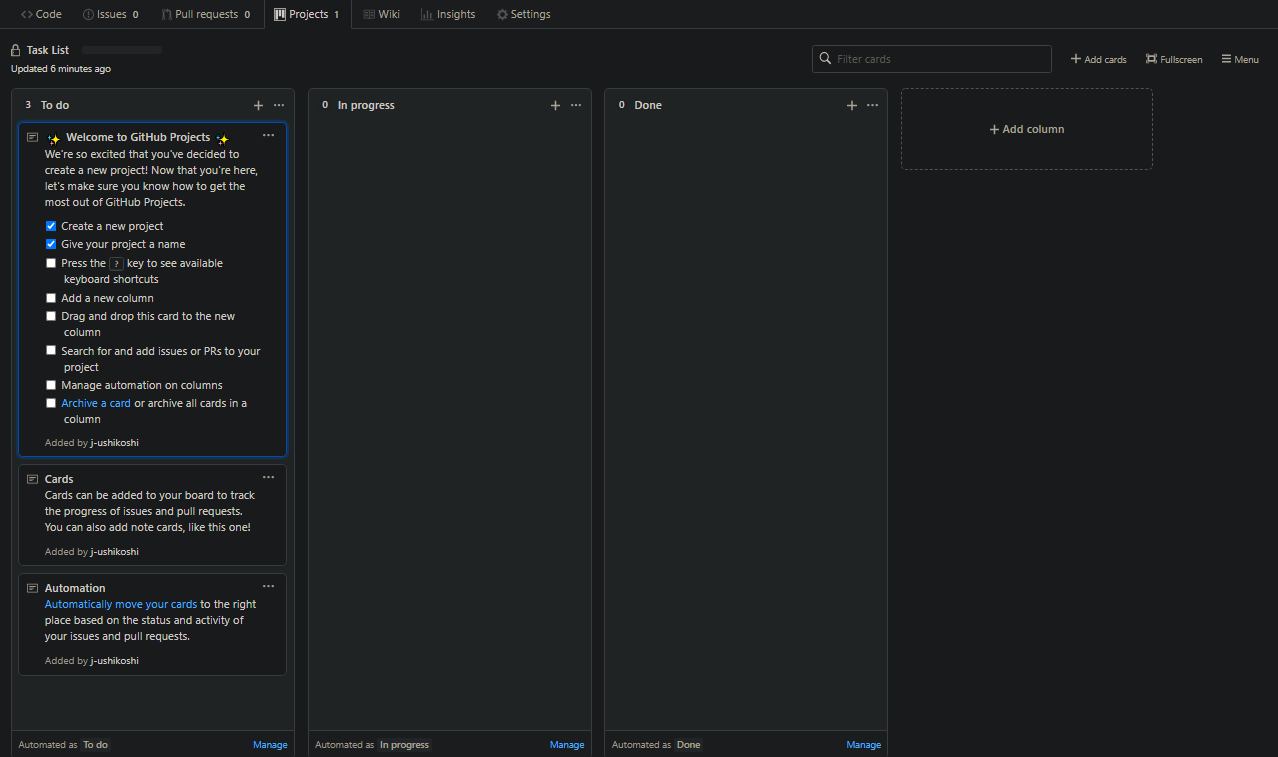Click the hamburger Menu icon
The height and width of the screenshot is (757, 1278).
[1226, 59]
